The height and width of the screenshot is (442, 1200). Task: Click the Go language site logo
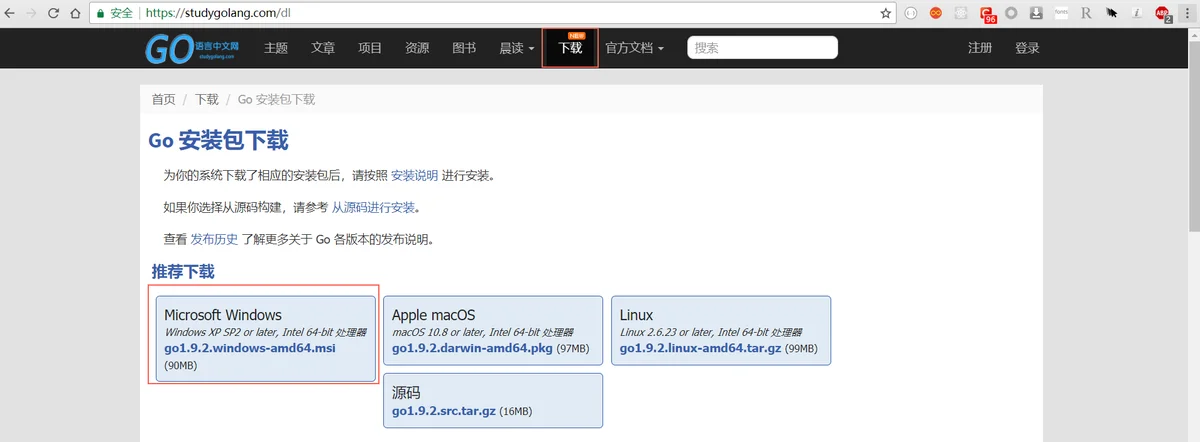(x=194, y=48)
